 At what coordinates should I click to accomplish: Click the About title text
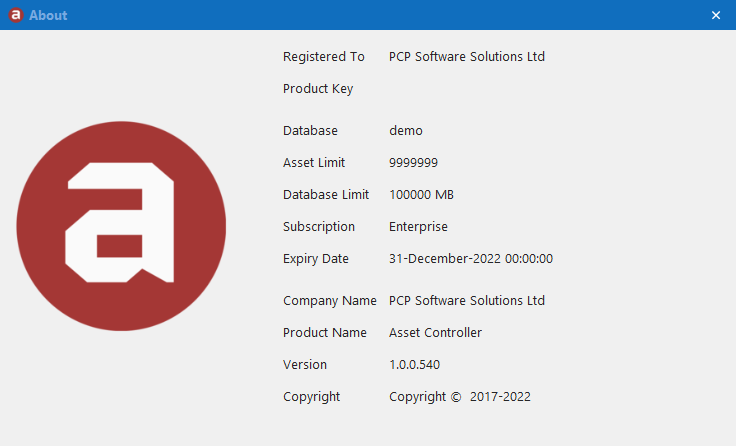tap(48, 15)
